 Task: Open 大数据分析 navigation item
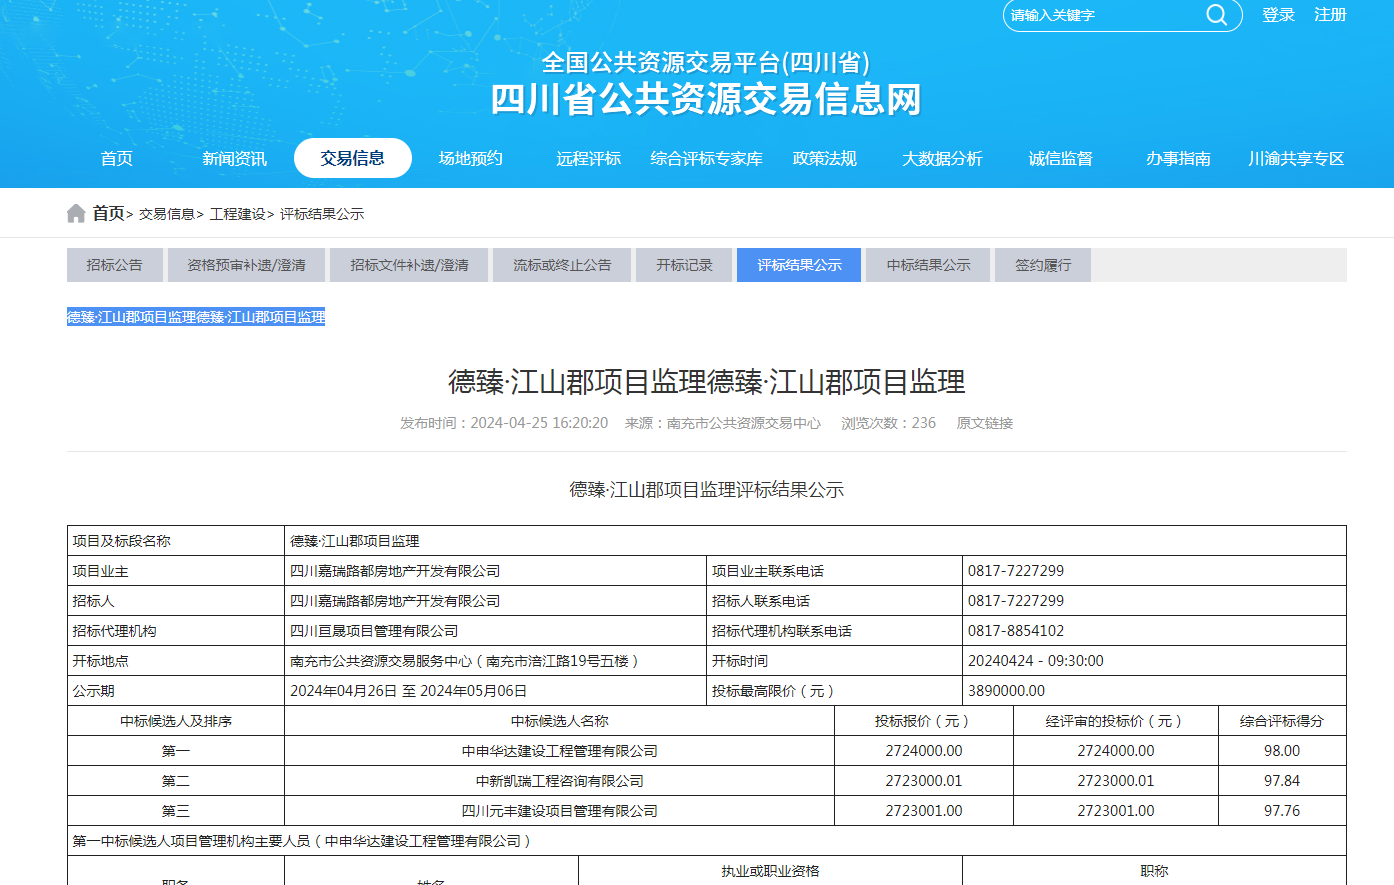pyautogui.click(x=942, y=158)
